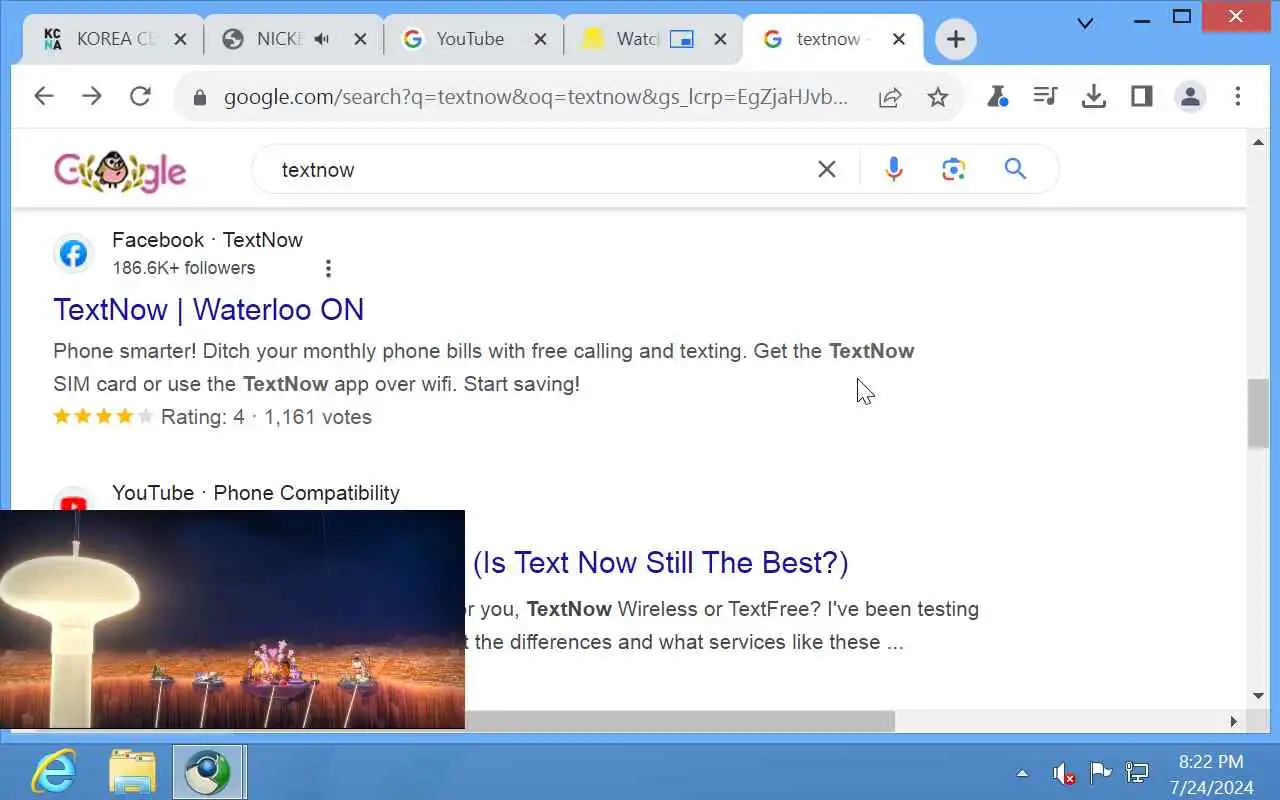Mute audio on the NICKE tab

[321, 39]
